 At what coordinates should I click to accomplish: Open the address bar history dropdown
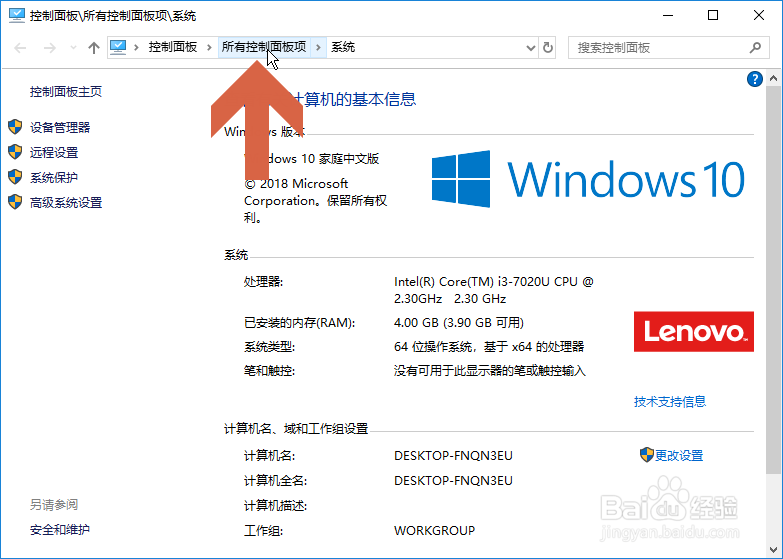(530, 48)
